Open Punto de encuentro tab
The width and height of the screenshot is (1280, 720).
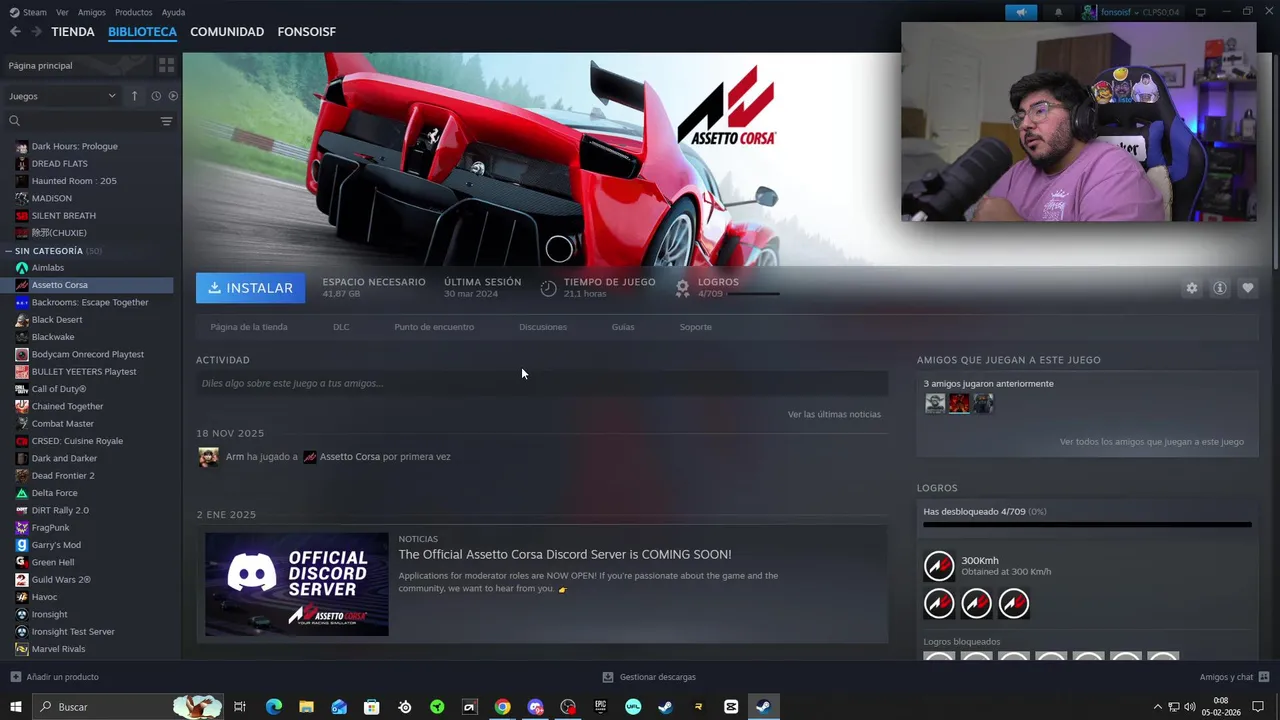(434, 327)
